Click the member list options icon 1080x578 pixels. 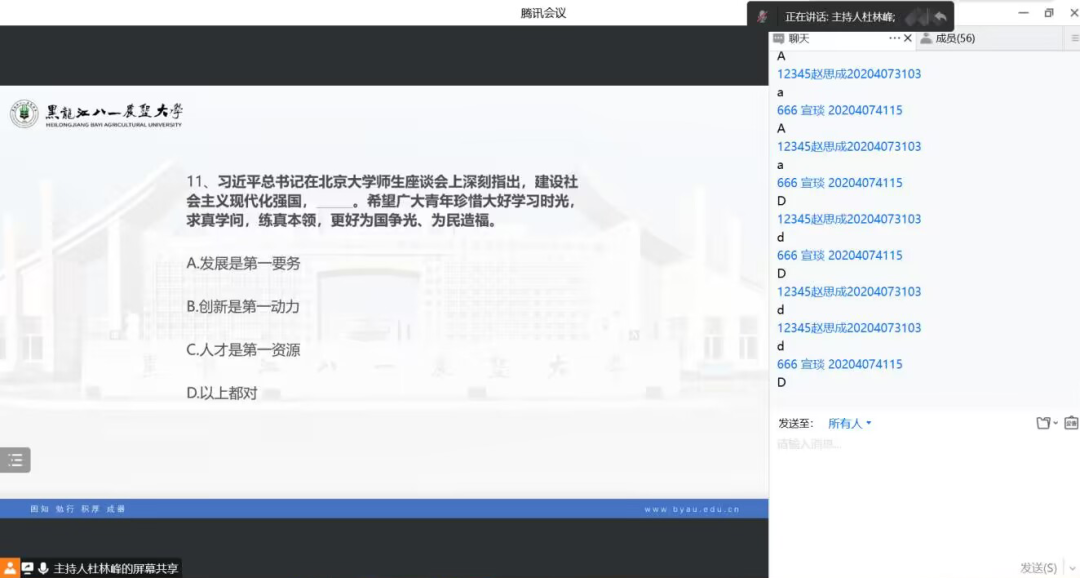[1074, 38]
